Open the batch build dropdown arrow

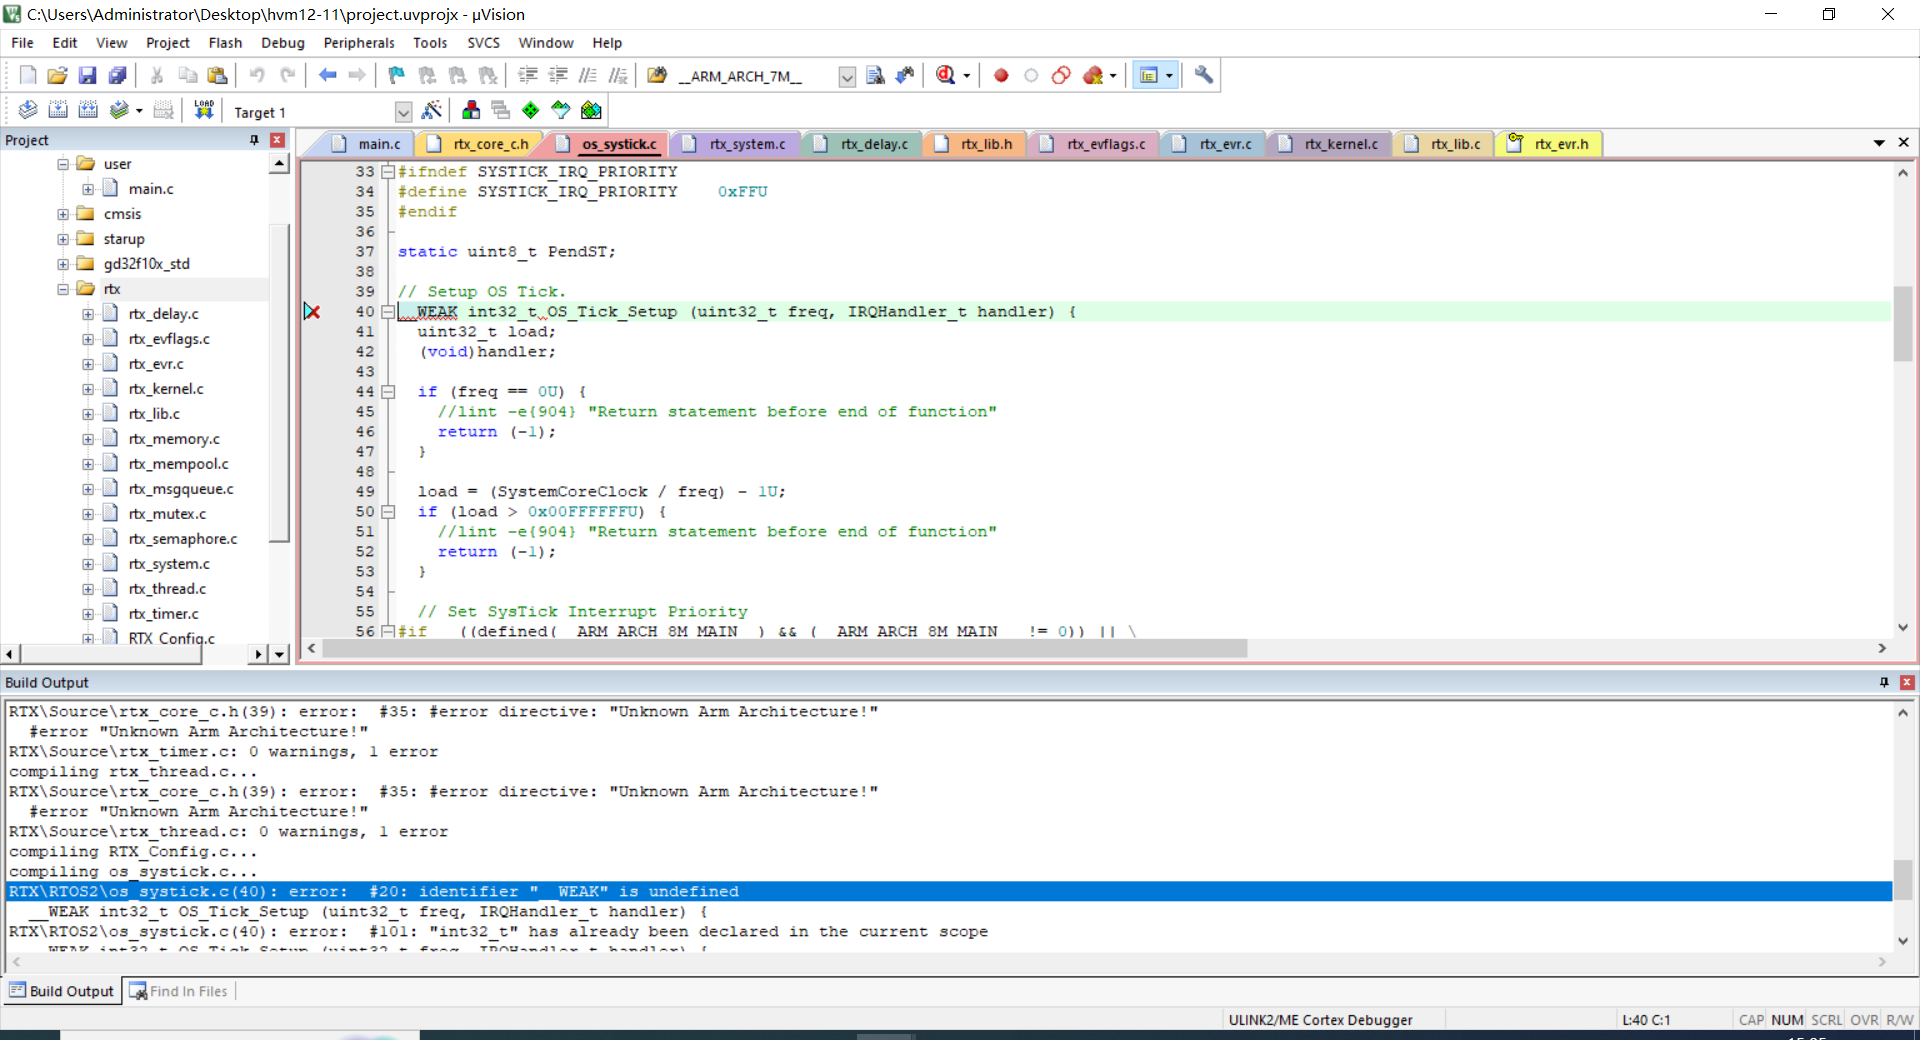pos(139,111)
